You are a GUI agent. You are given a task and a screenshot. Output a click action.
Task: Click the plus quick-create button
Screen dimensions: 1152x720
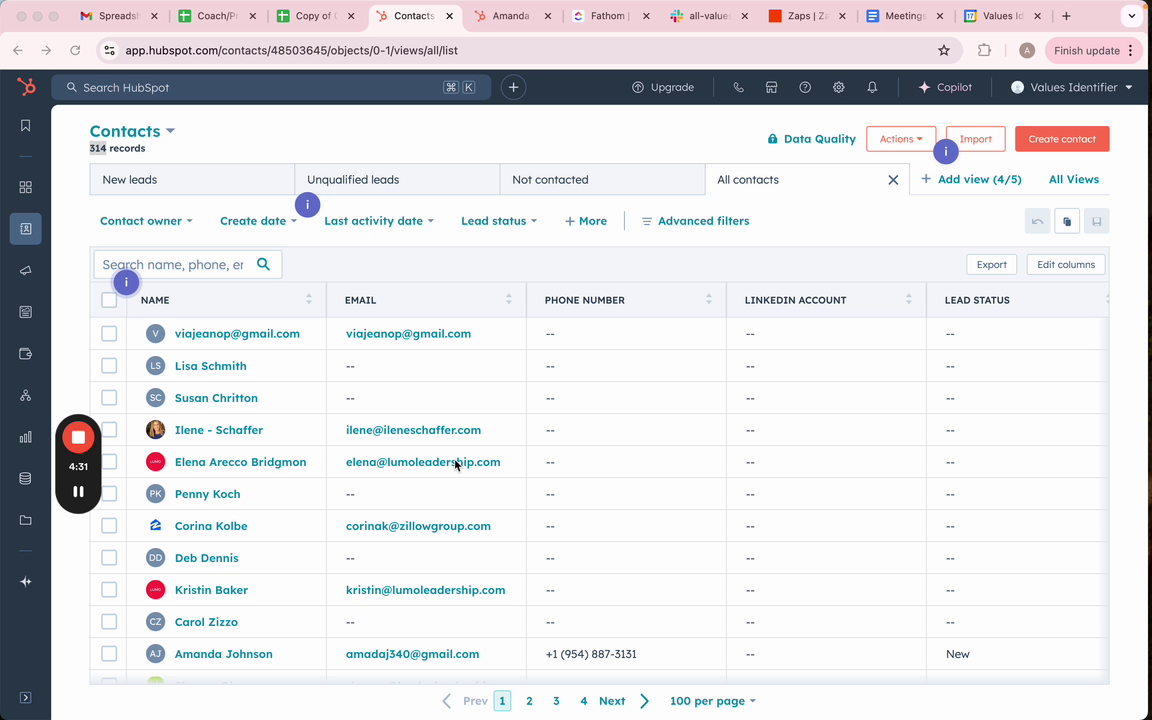pos(513,87)
